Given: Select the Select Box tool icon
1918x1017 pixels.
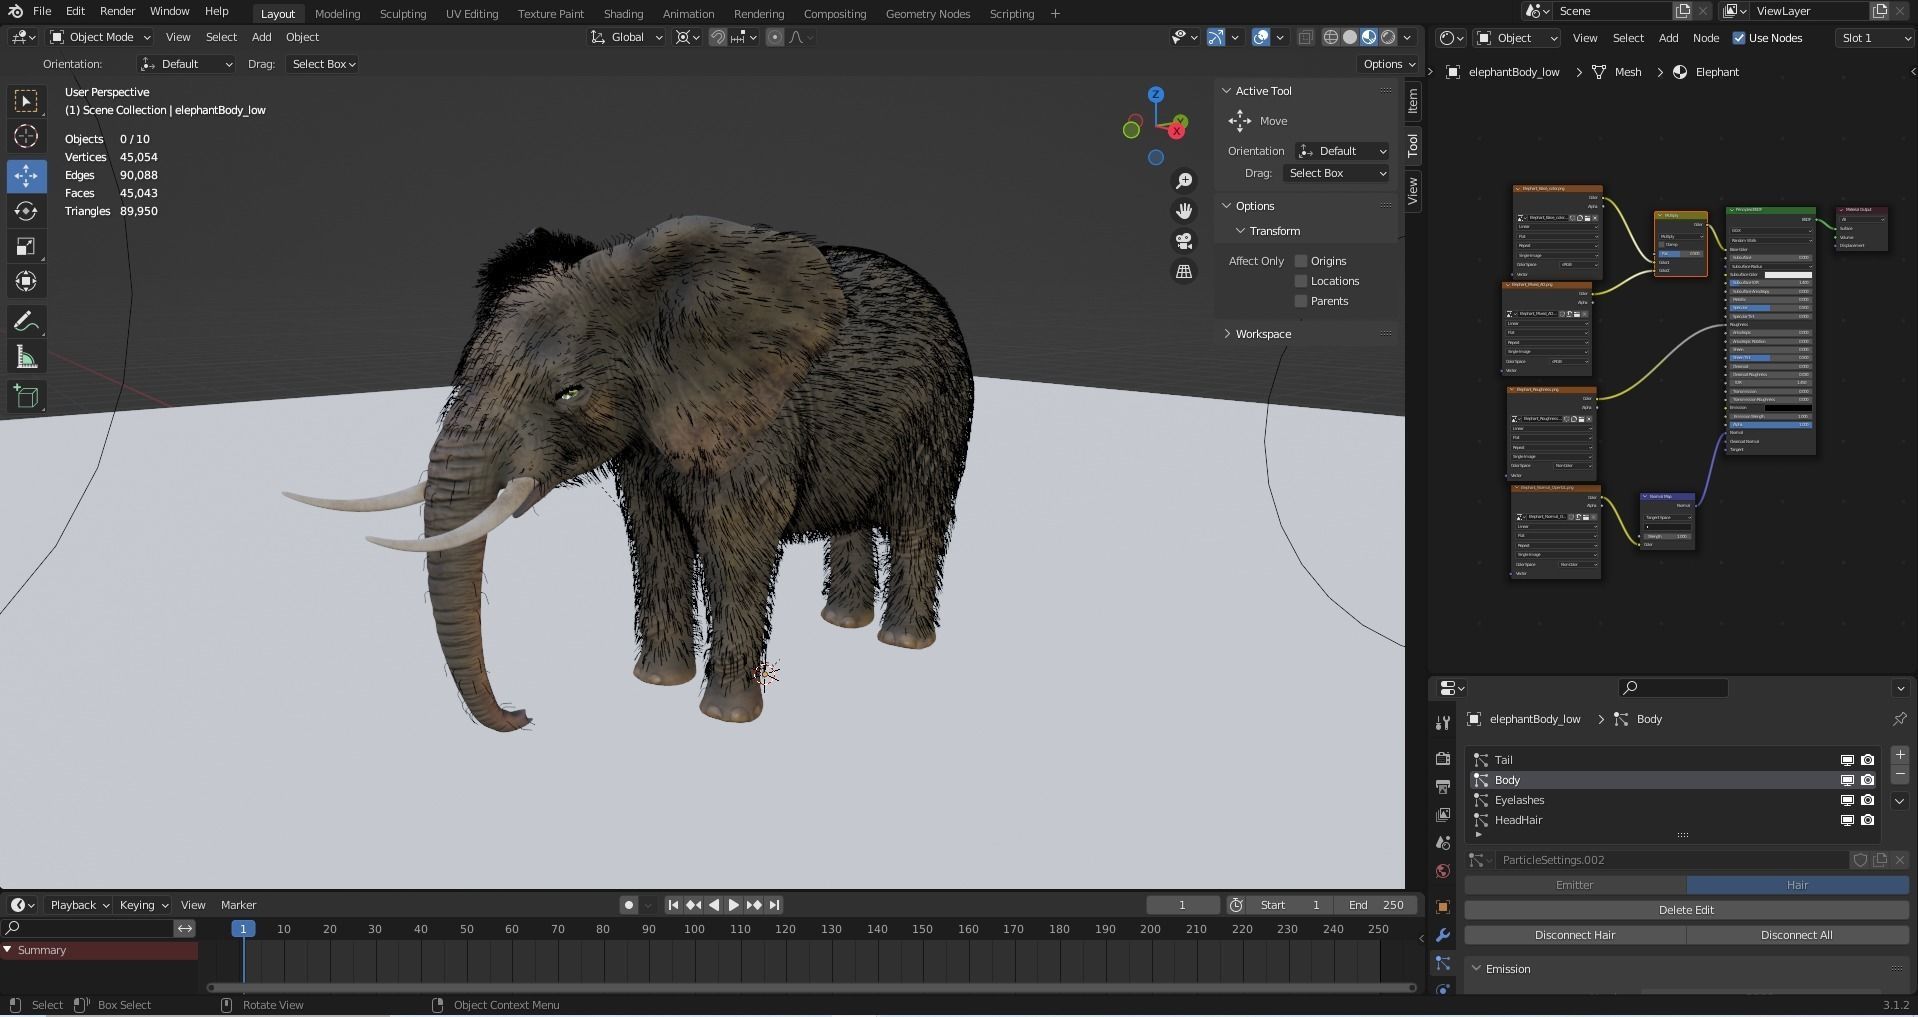Looking at the screenshot, I should pyautogui.click(x=26, y=101).
